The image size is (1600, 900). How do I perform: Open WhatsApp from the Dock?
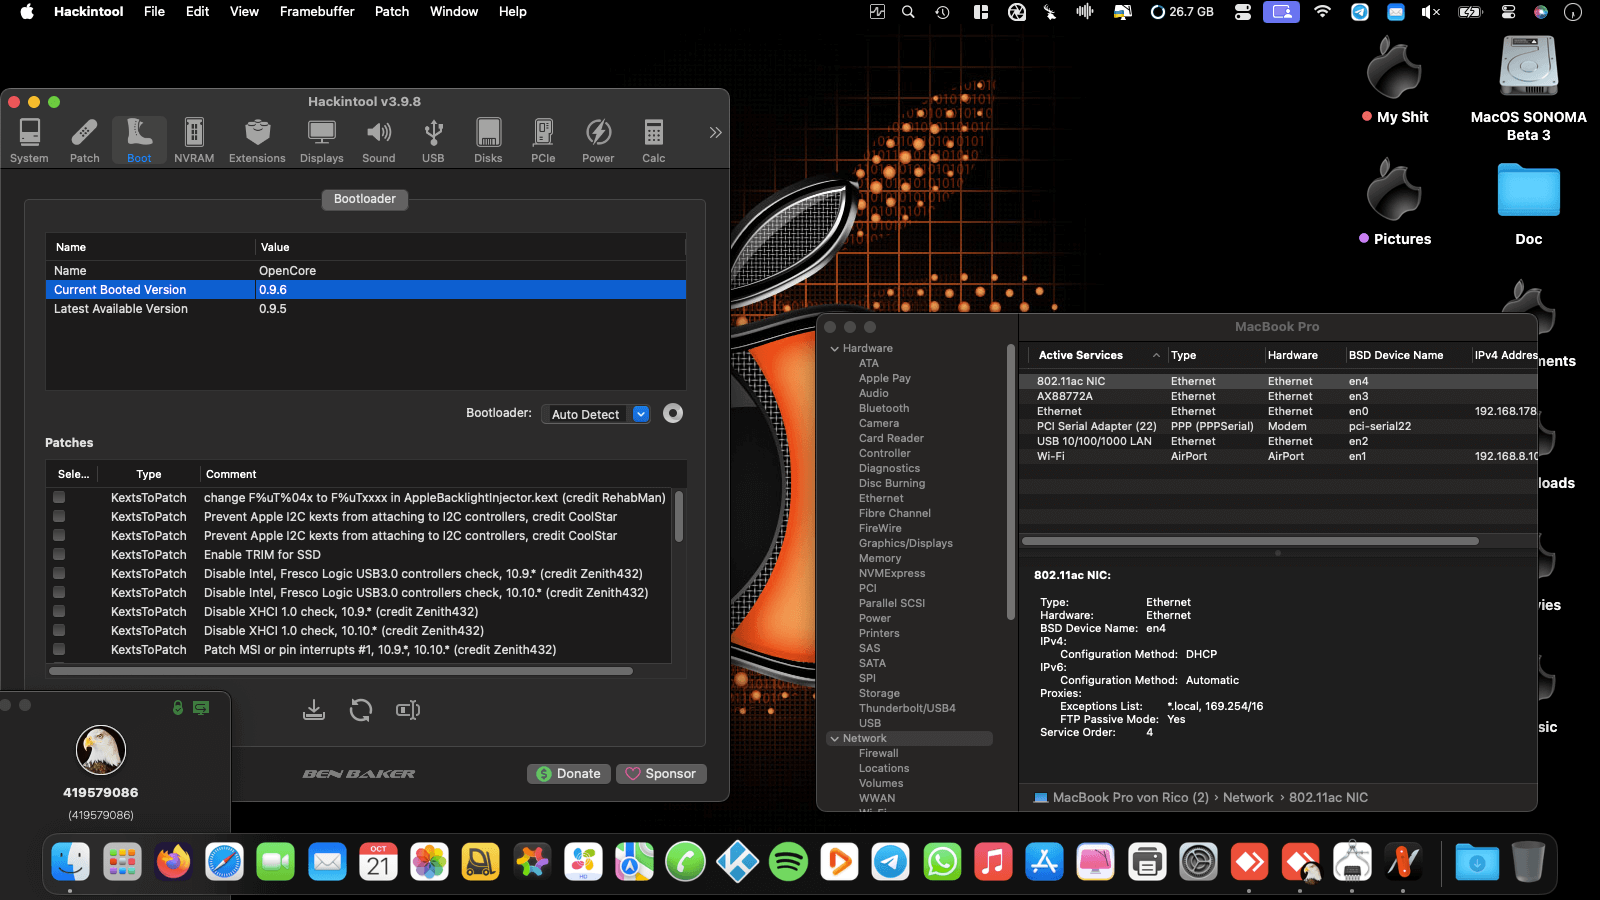click(942, 862)
